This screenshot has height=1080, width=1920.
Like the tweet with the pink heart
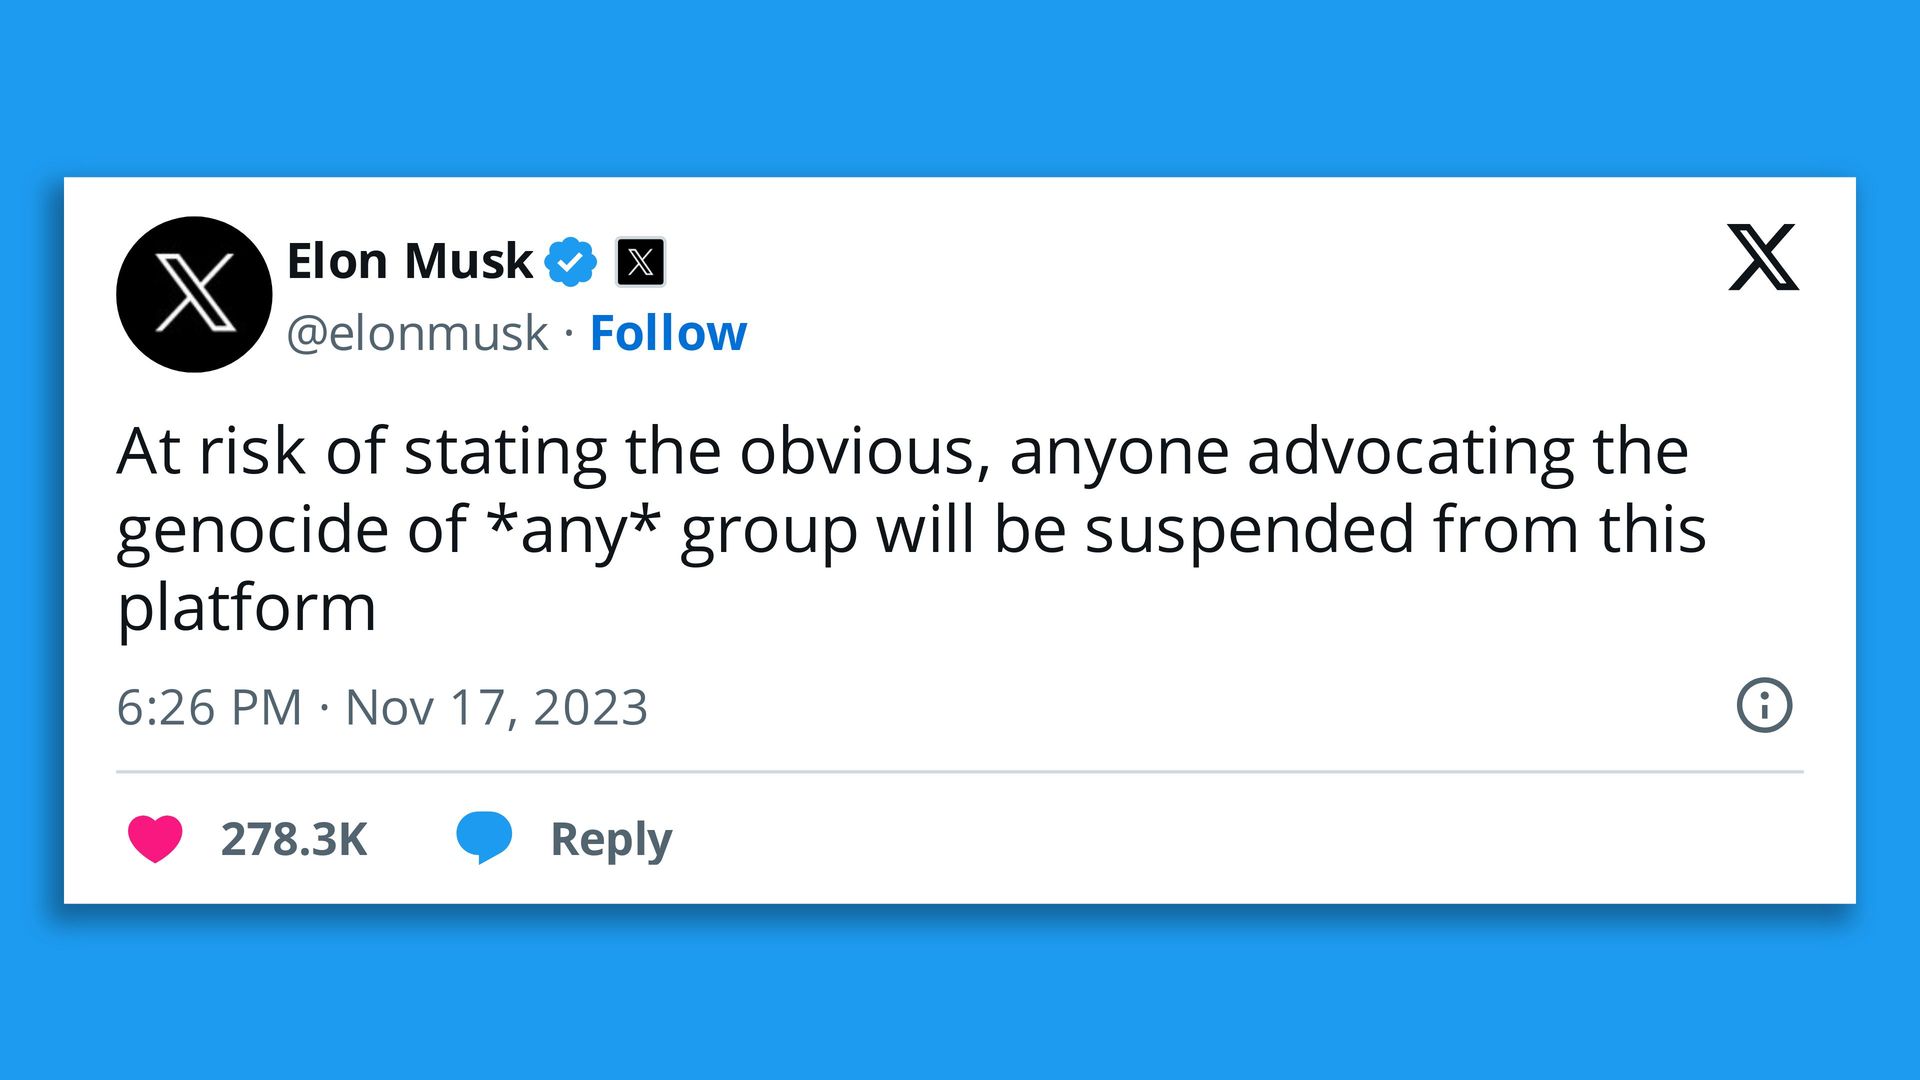coord(155,838)
